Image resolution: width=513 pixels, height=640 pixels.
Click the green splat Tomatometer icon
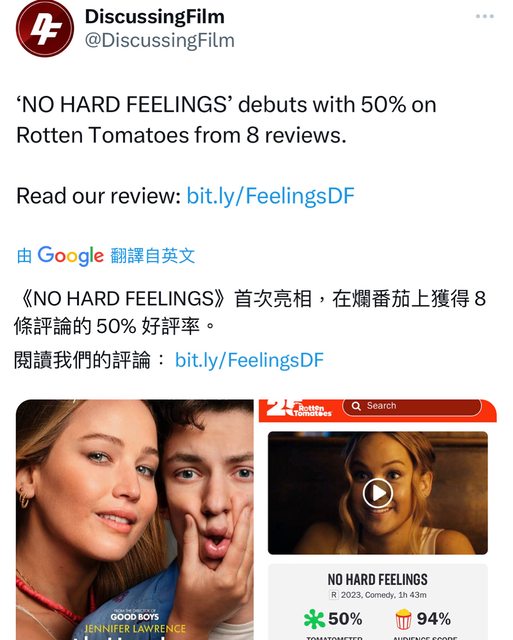(x=314, y=619)
